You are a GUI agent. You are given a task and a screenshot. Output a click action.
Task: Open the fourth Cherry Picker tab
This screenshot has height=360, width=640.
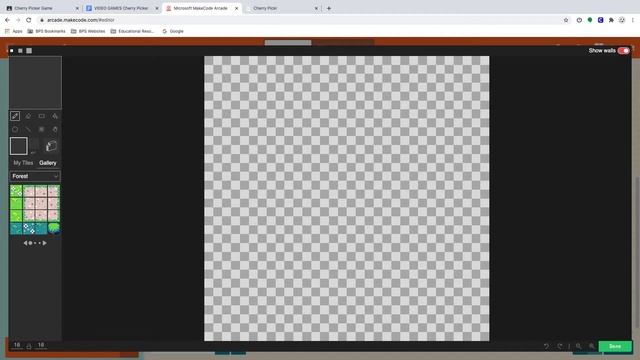[x=282, y=8]
